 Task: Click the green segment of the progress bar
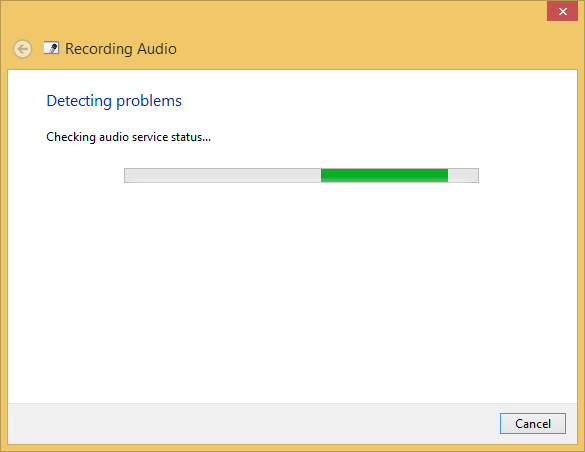(x=384, y=175)
